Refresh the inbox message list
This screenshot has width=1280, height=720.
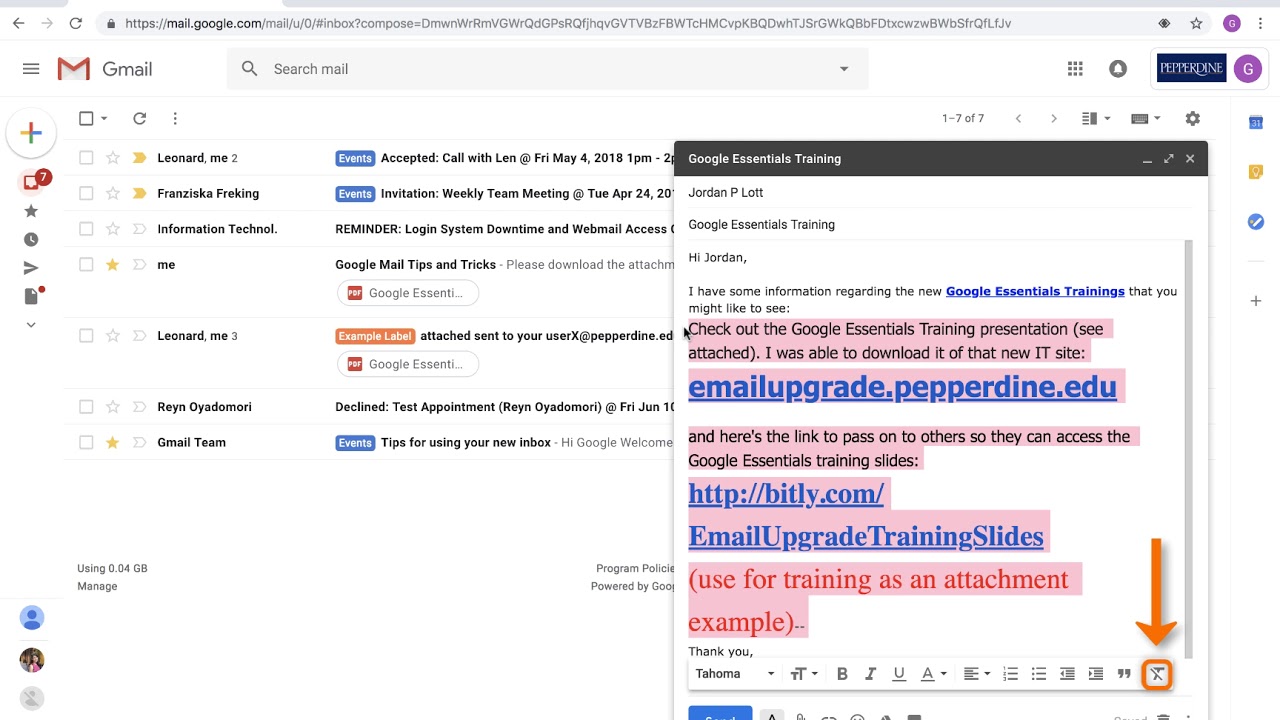tap(140, 118)
